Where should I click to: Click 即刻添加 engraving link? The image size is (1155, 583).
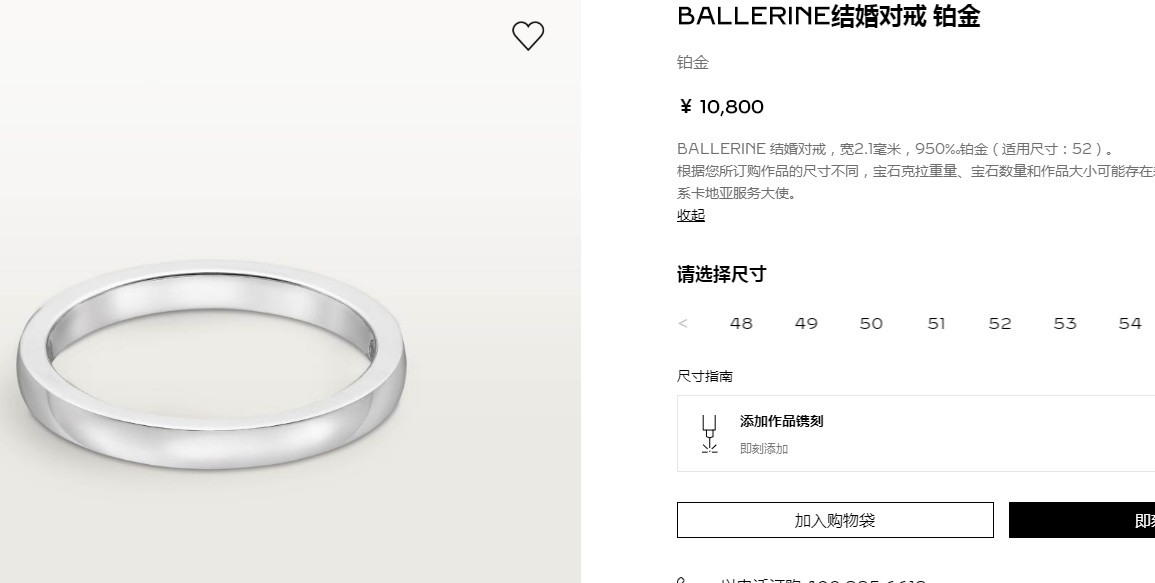coord(764,449)
